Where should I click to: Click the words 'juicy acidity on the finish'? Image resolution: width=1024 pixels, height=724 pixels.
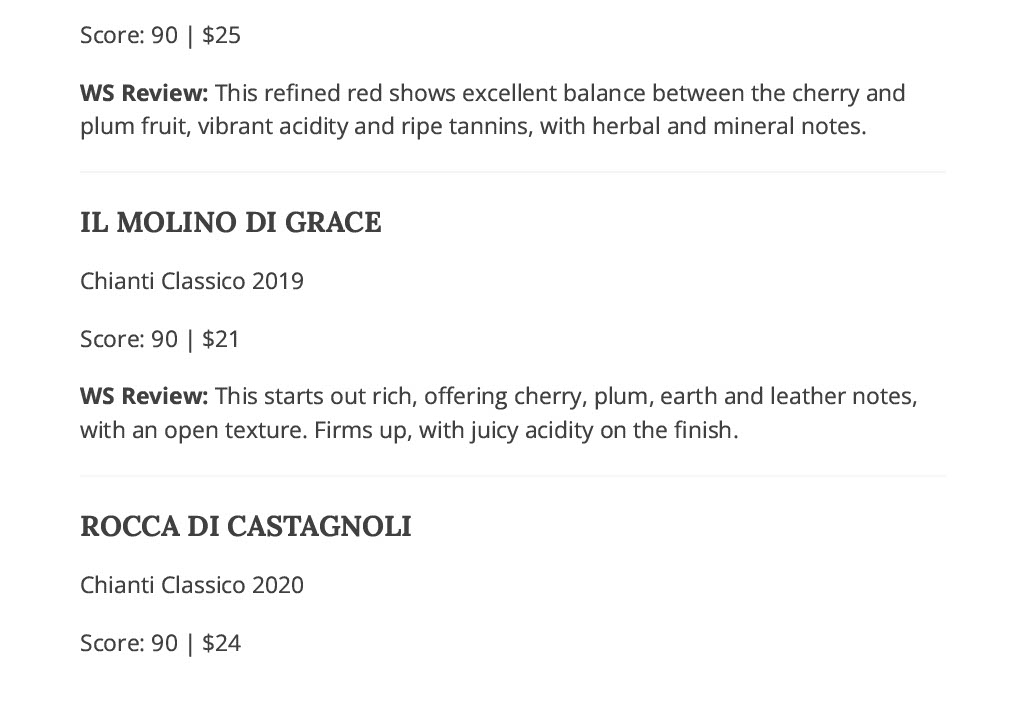tap(603, 430)
